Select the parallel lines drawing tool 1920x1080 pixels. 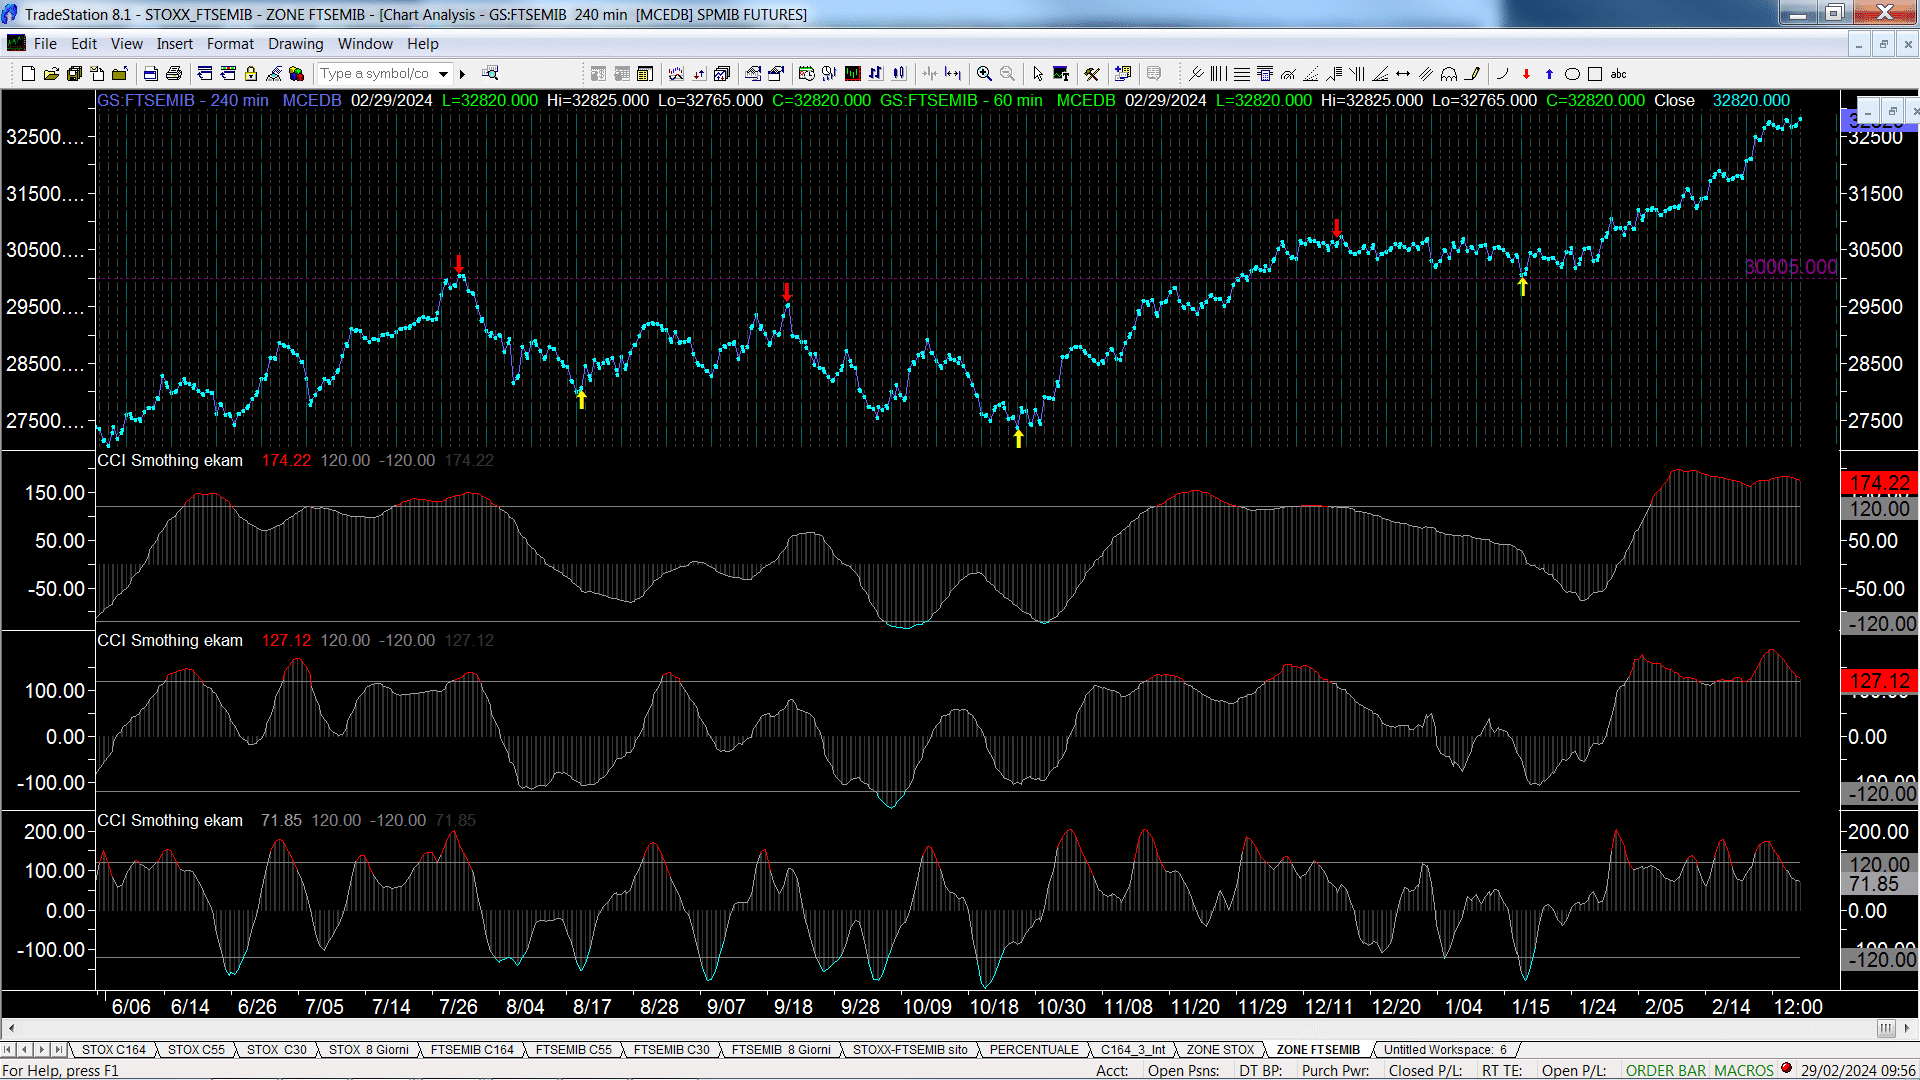coord(1426,73)
